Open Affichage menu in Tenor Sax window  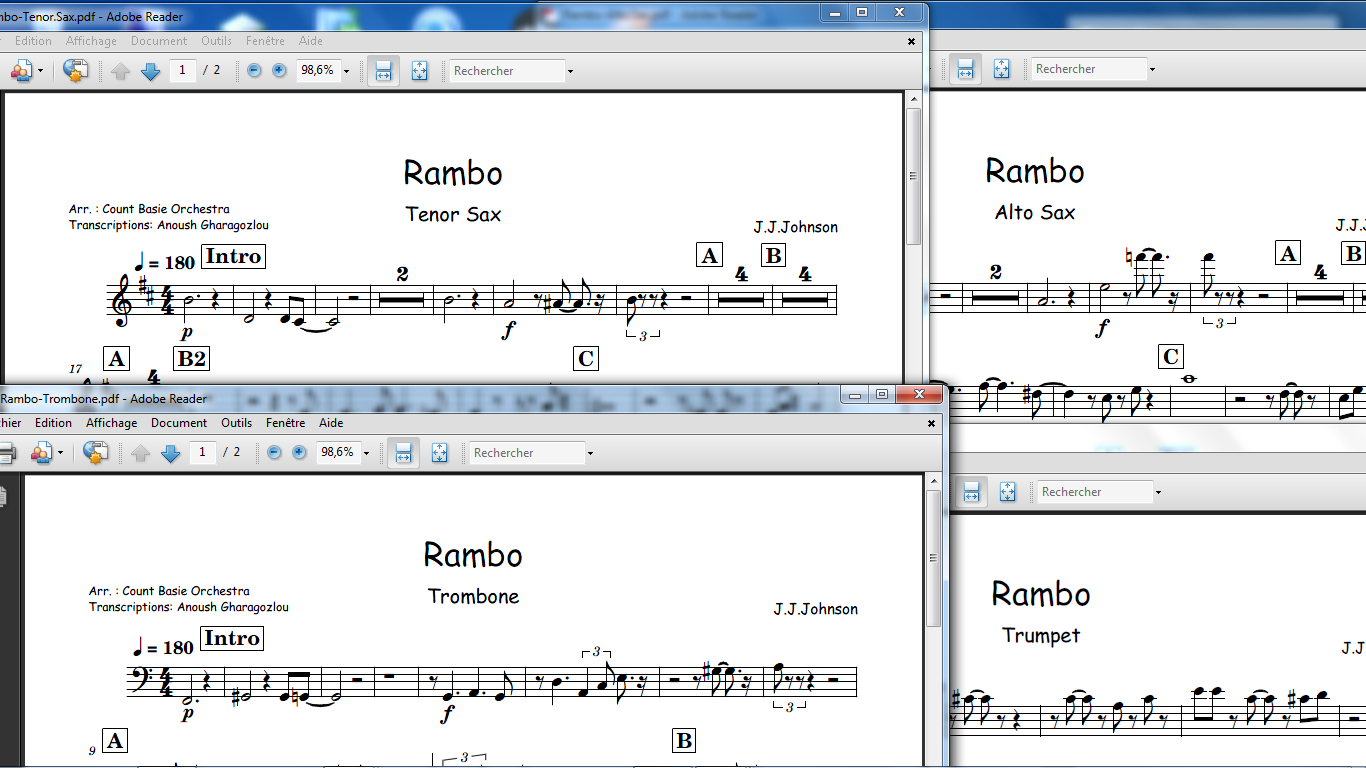[91, 41]
